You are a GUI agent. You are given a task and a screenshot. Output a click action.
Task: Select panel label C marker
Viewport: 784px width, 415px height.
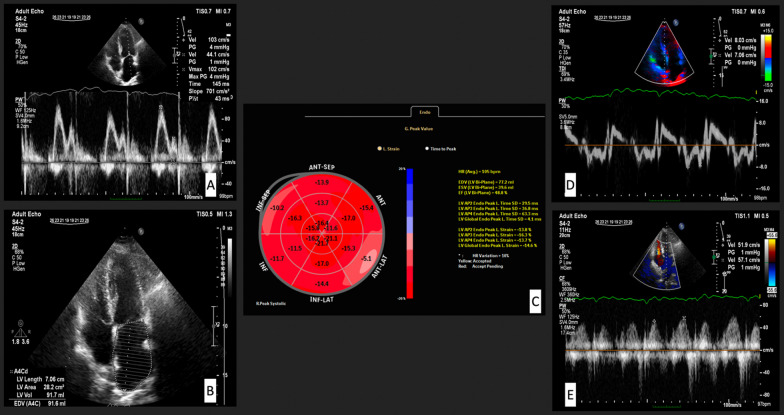(534, 301)
